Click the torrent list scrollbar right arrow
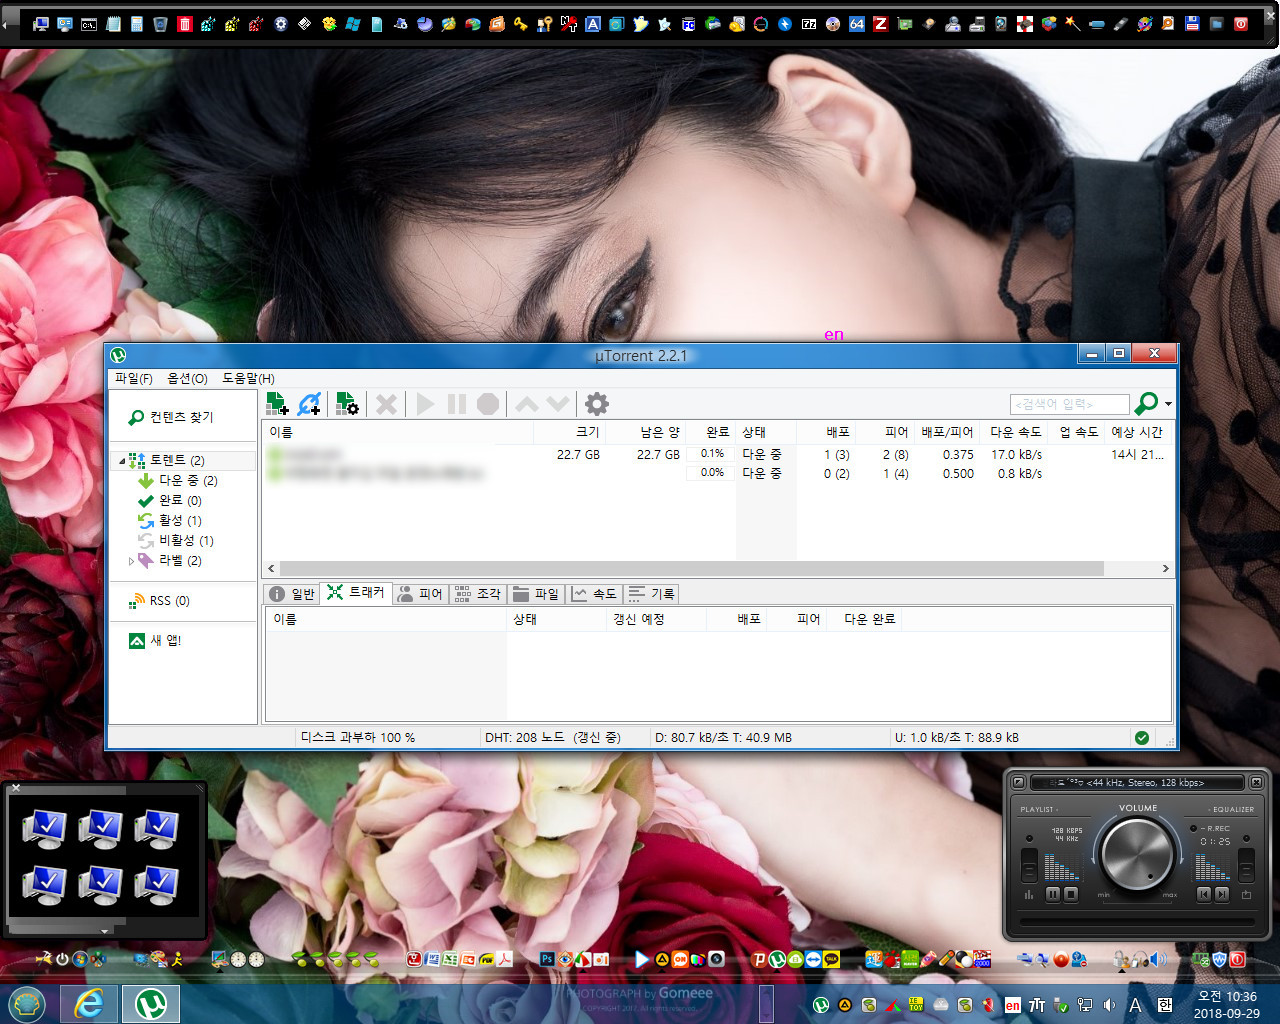This screenshot has width=1280, height=1024. tap(1165, 568)
